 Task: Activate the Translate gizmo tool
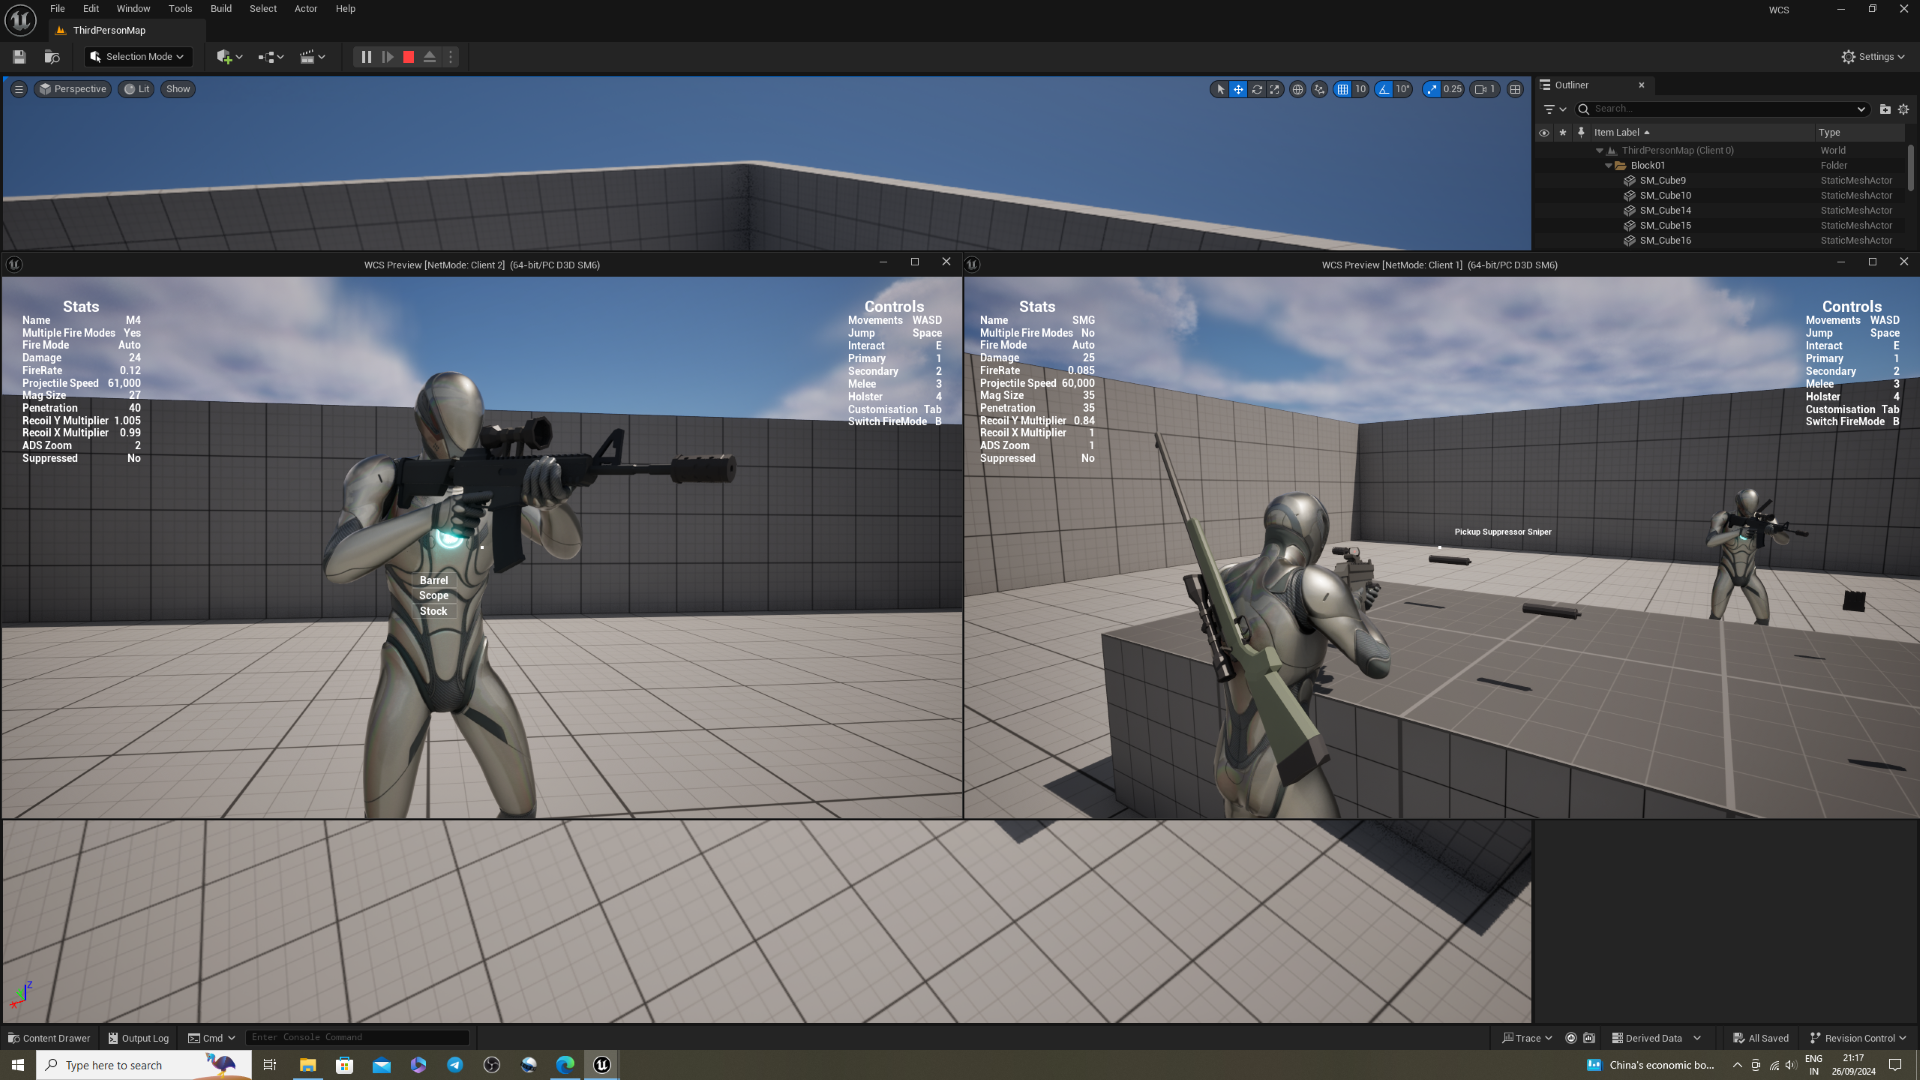click(1238, 89)
